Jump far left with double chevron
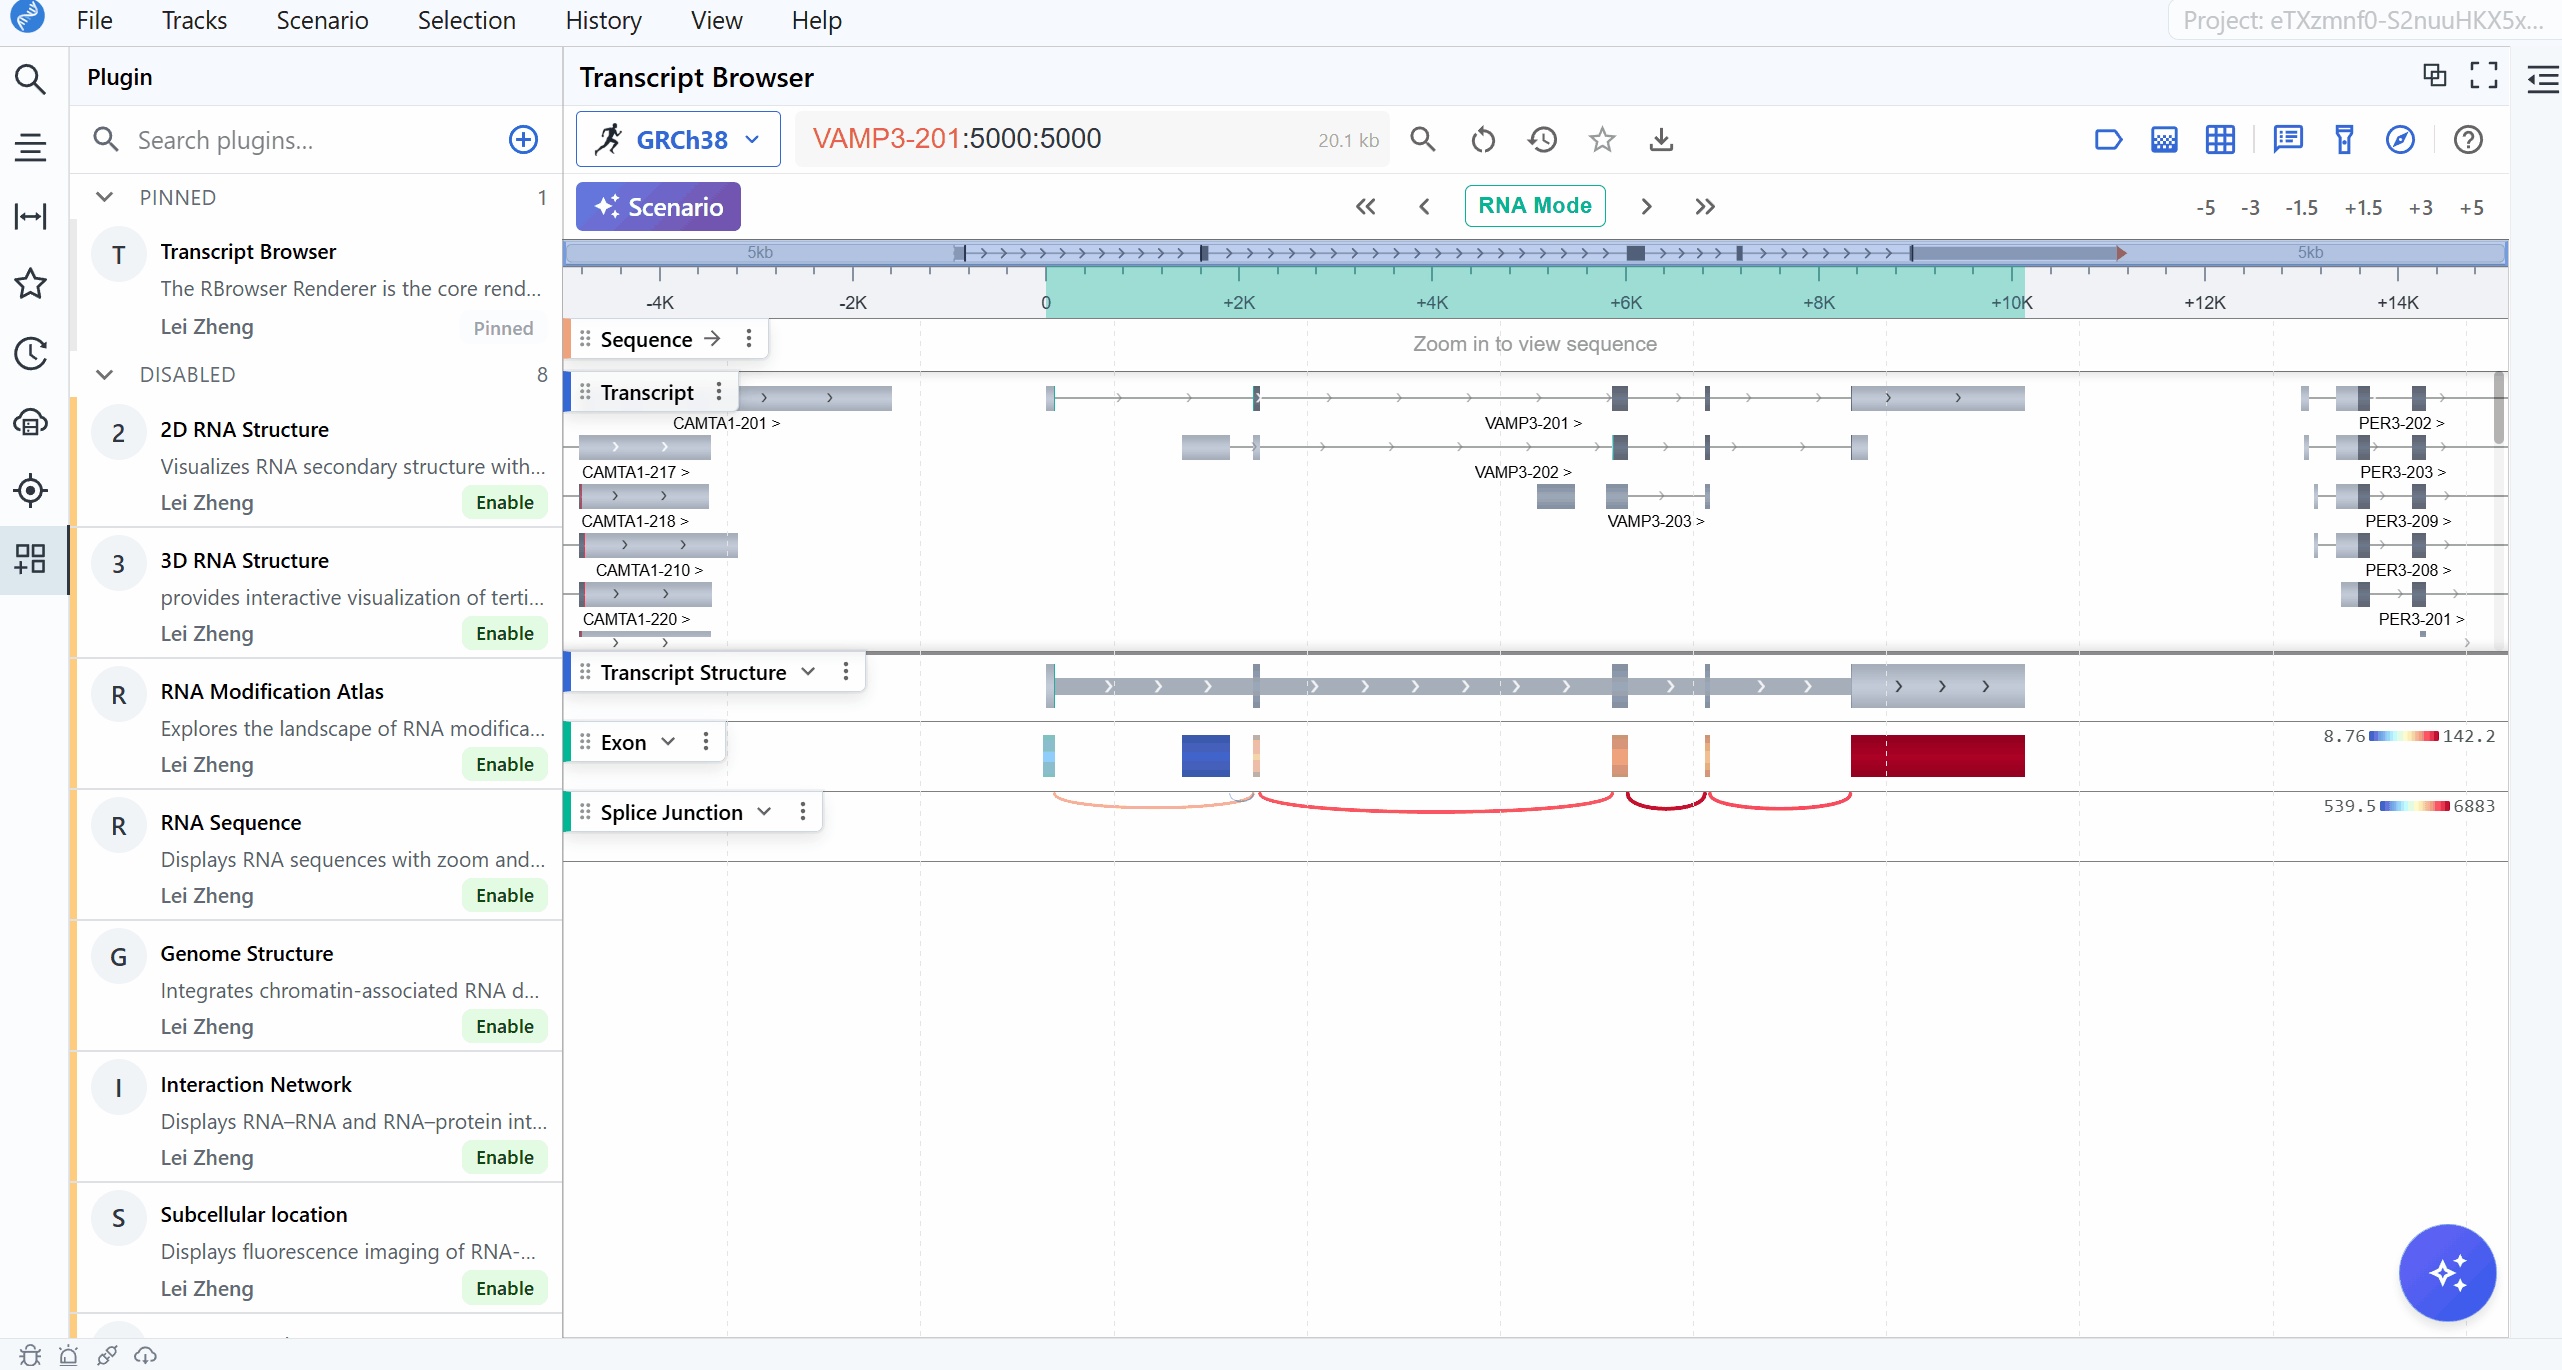This screenshot has height=1370, width=2562. [1365, 207]
